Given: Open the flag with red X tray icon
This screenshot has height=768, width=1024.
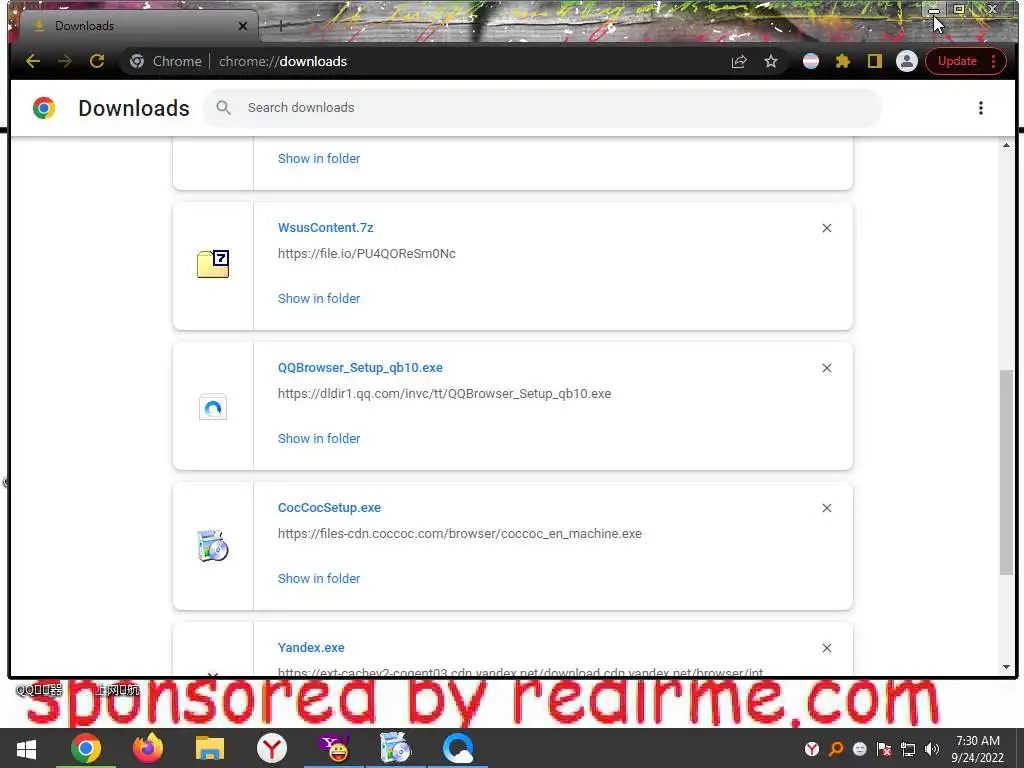Looking at the screenshot, I should coord(884,749).
